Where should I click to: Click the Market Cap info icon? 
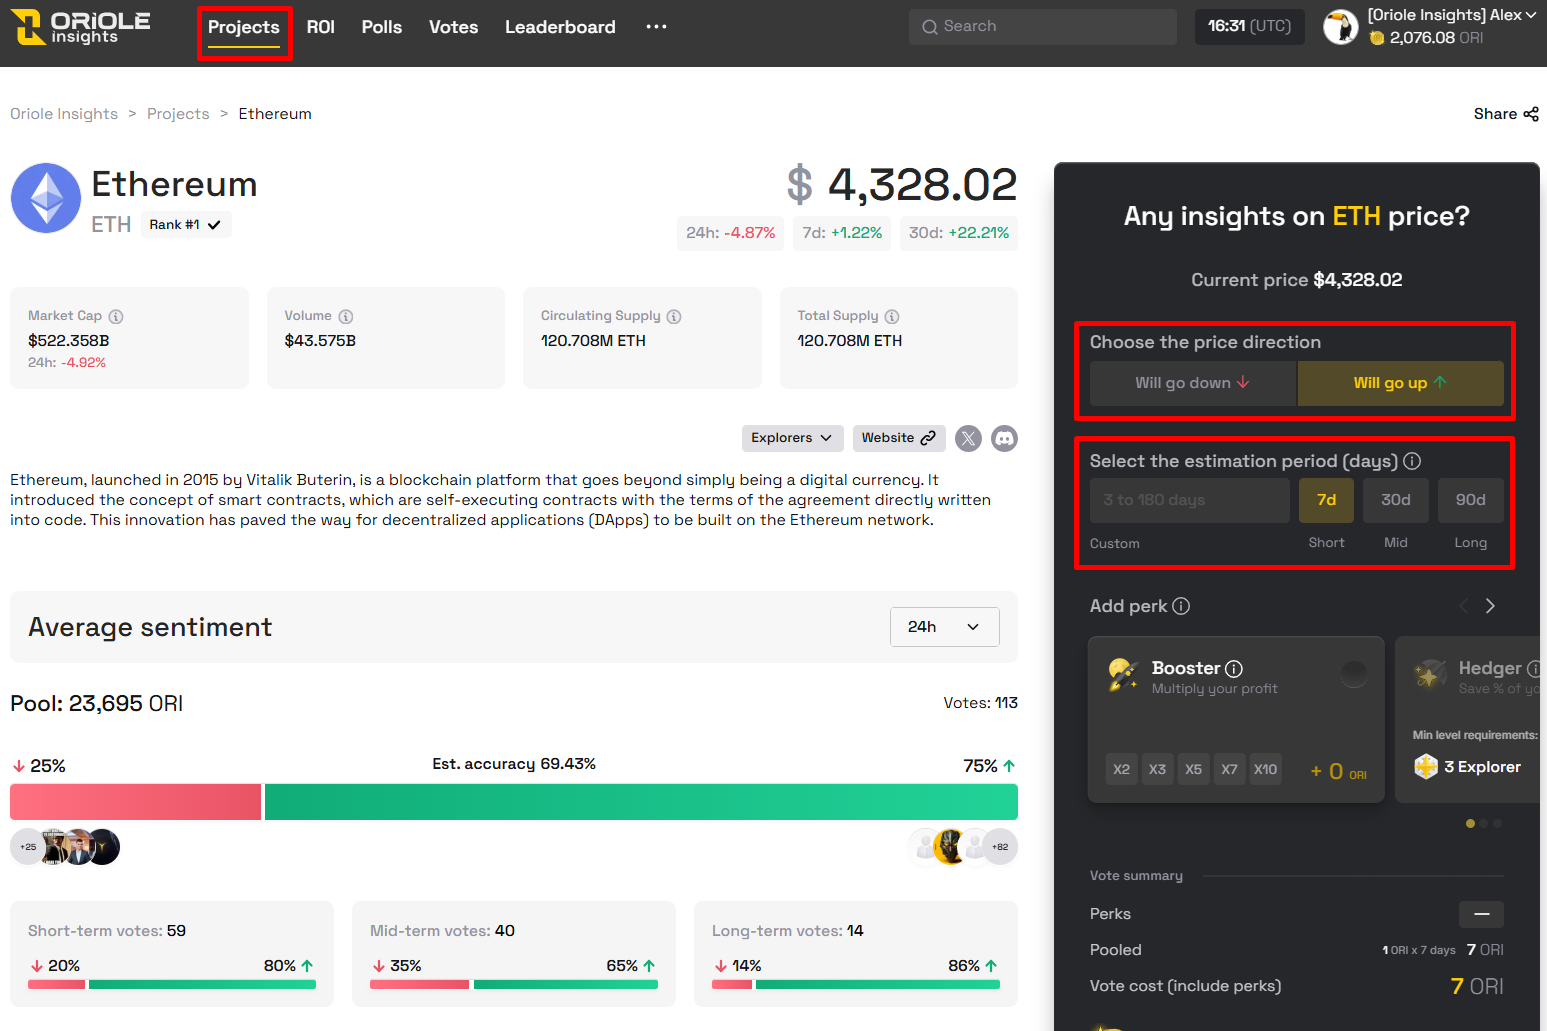[116, 317]
